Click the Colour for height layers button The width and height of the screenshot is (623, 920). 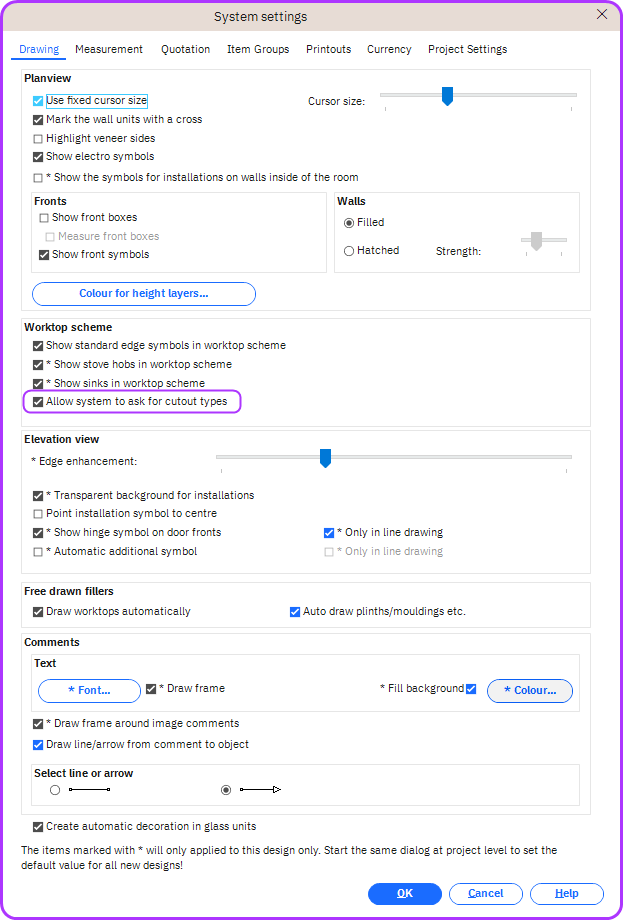pyautogui.click(x=144, y=294)
